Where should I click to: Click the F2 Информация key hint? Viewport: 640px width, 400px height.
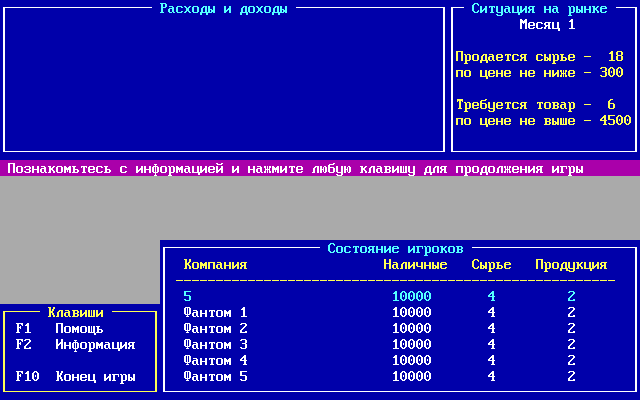pos(76,344)
